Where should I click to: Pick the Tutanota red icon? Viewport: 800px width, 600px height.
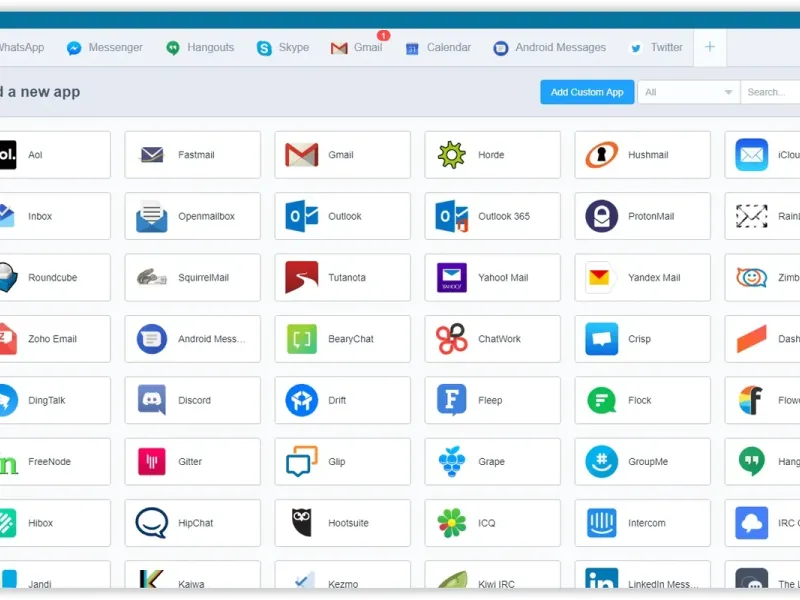click(x=302, y=277)
